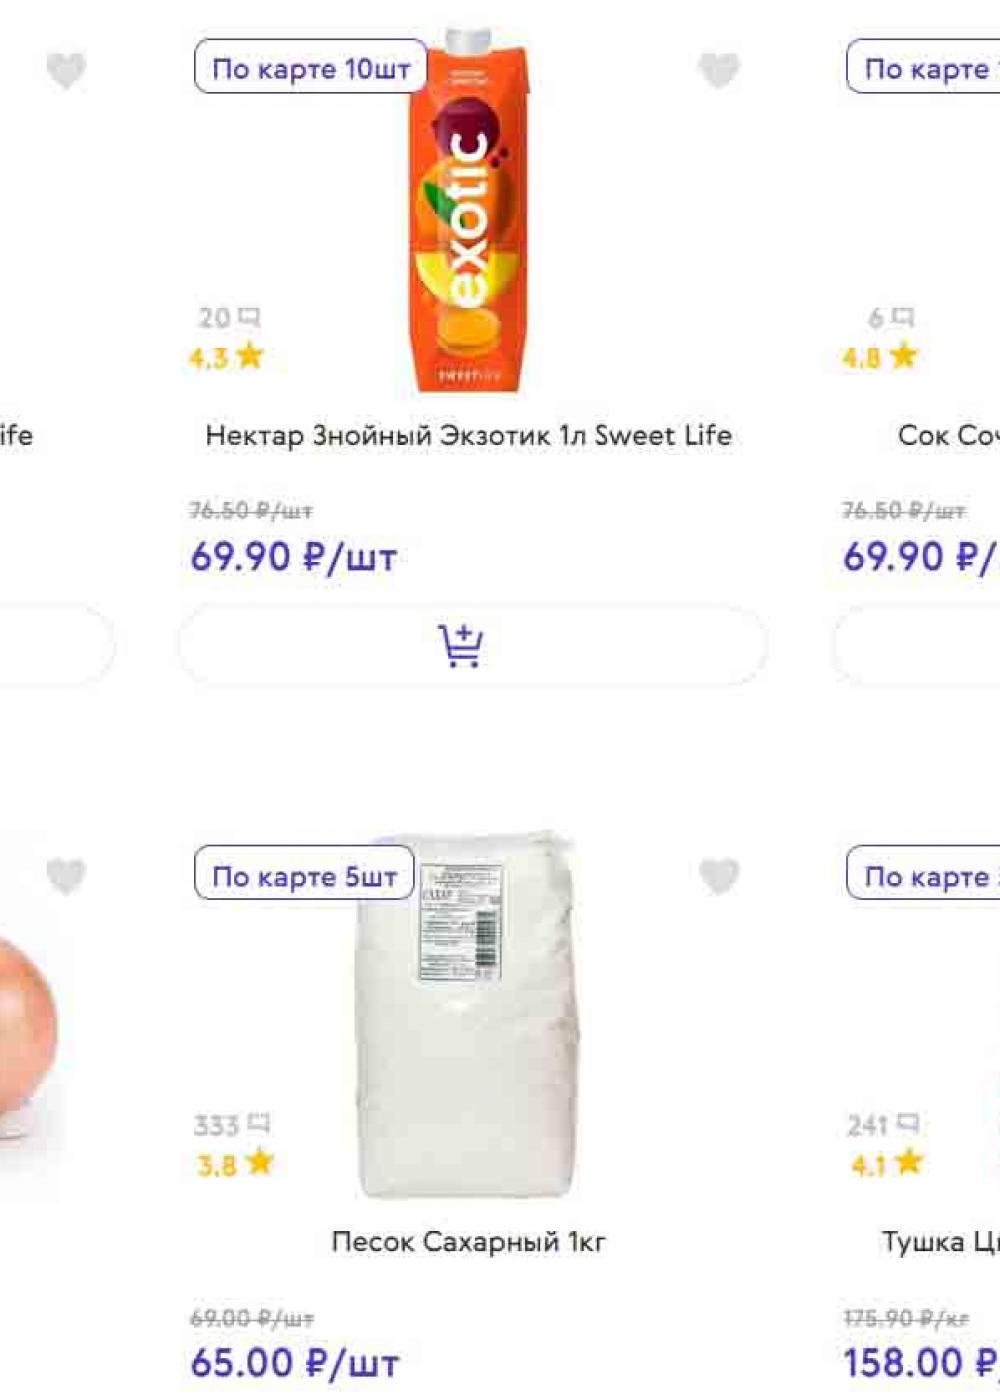The width and height of the screenshot is (1000, 1400).
Task: Favorite the Нектар Знойный Экзотик heart icon
Action: pyautogui.click(x=718, y=70)
